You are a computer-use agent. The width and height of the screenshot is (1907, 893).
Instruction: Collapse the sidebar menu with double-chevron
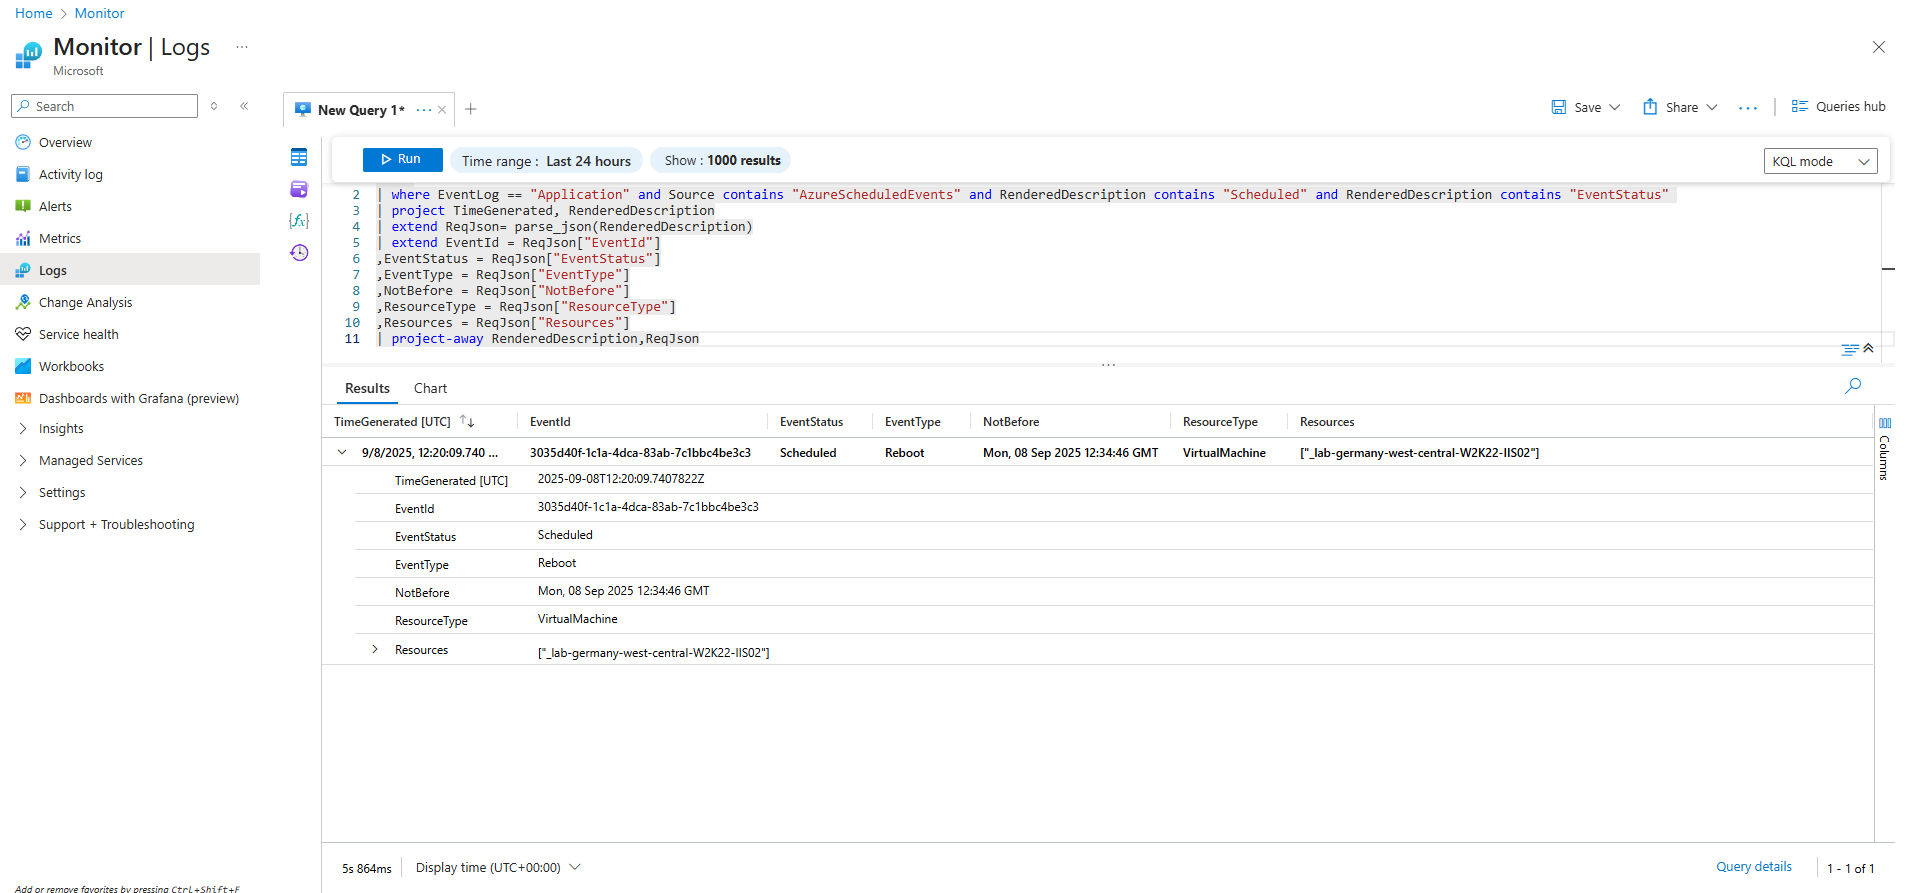pyautogui.click(x=244, y=106)
